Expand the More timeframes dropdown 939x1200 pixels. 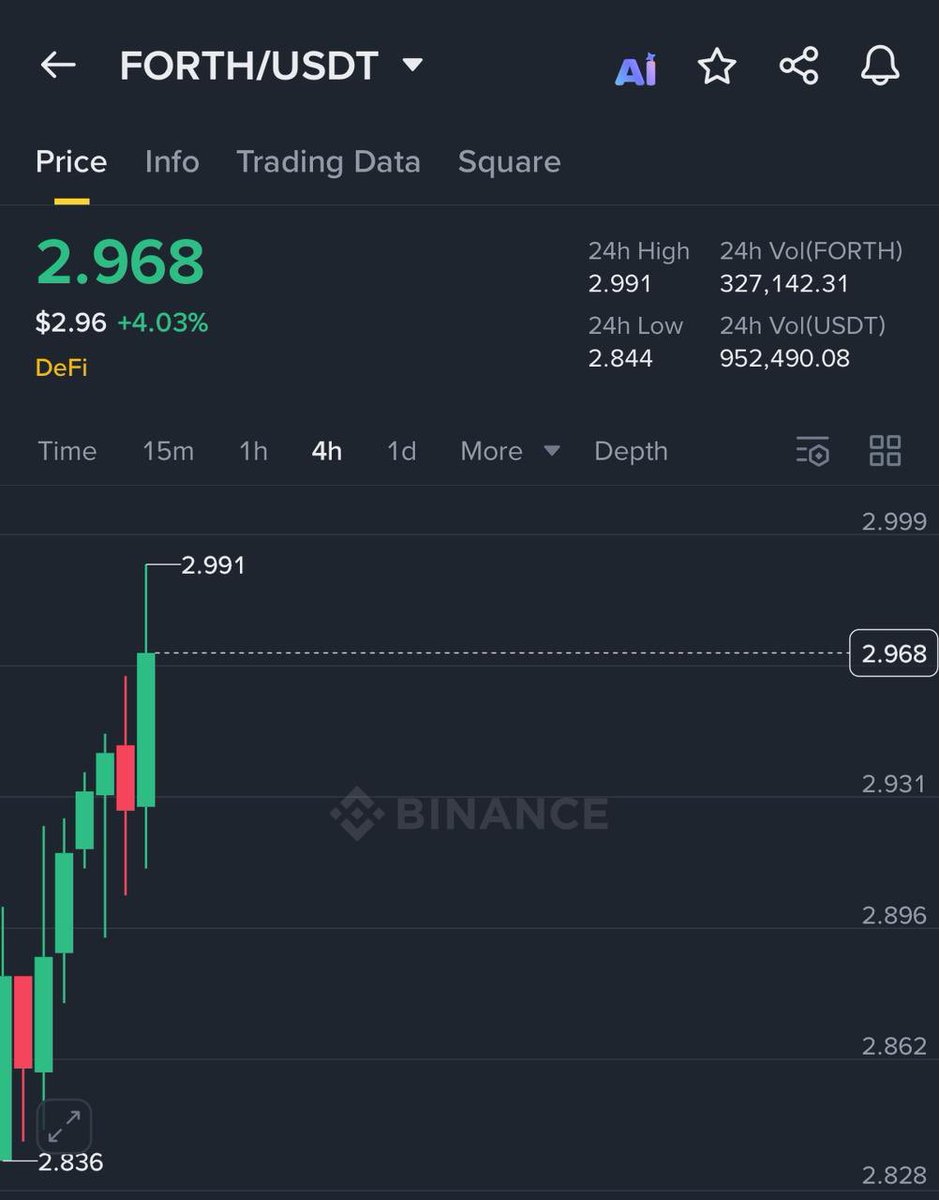click(509, 452)
